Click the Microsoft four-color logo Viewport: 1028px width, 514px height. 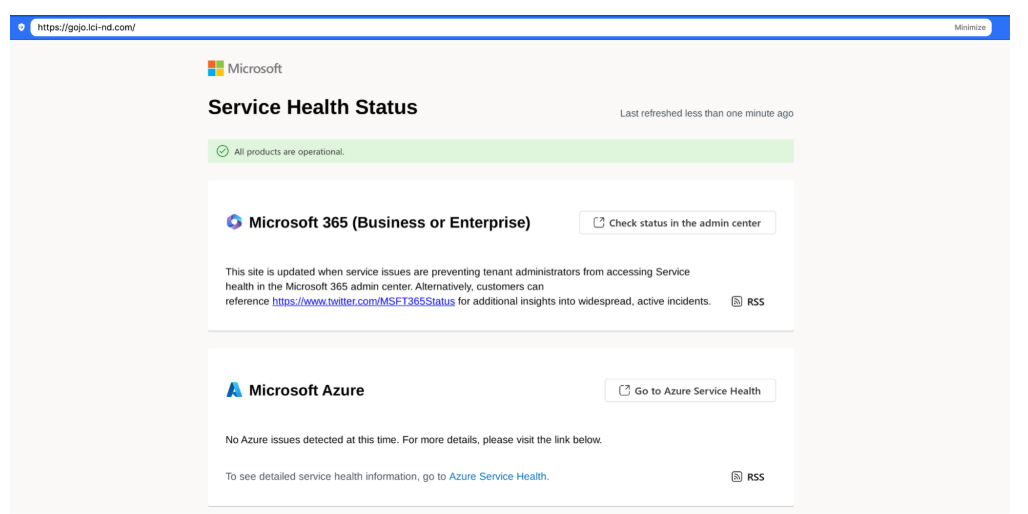tap(216, 68)
